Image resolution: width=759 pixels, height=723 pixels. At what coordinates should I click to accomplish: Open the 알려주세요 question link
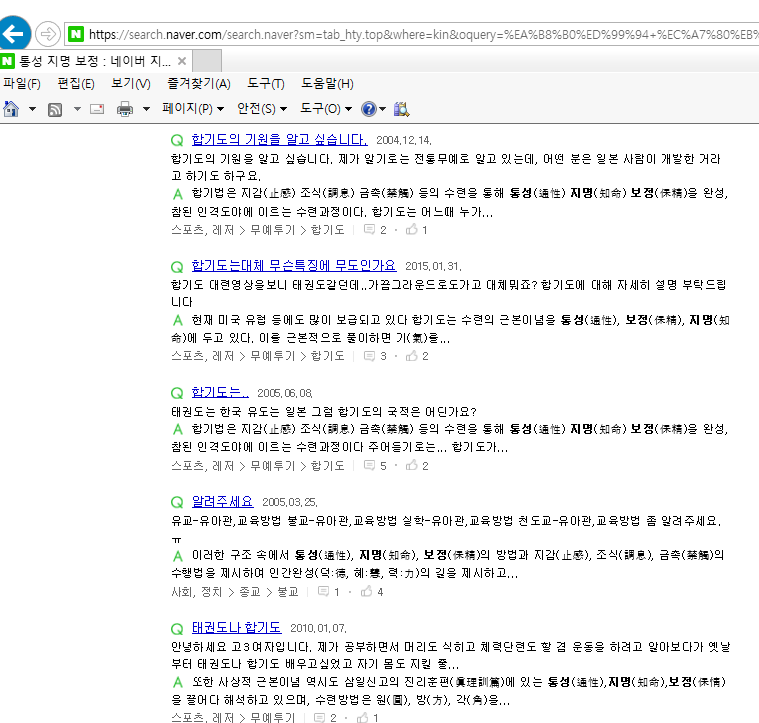click(222, 501)
